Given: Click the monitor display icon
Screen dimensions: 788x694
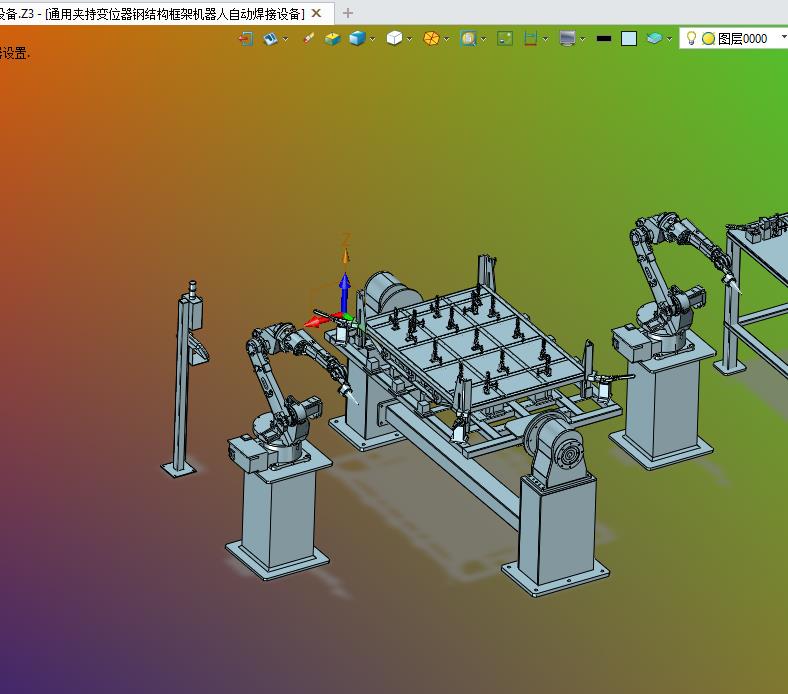Looking at the screenshot, I should (567, 39).
